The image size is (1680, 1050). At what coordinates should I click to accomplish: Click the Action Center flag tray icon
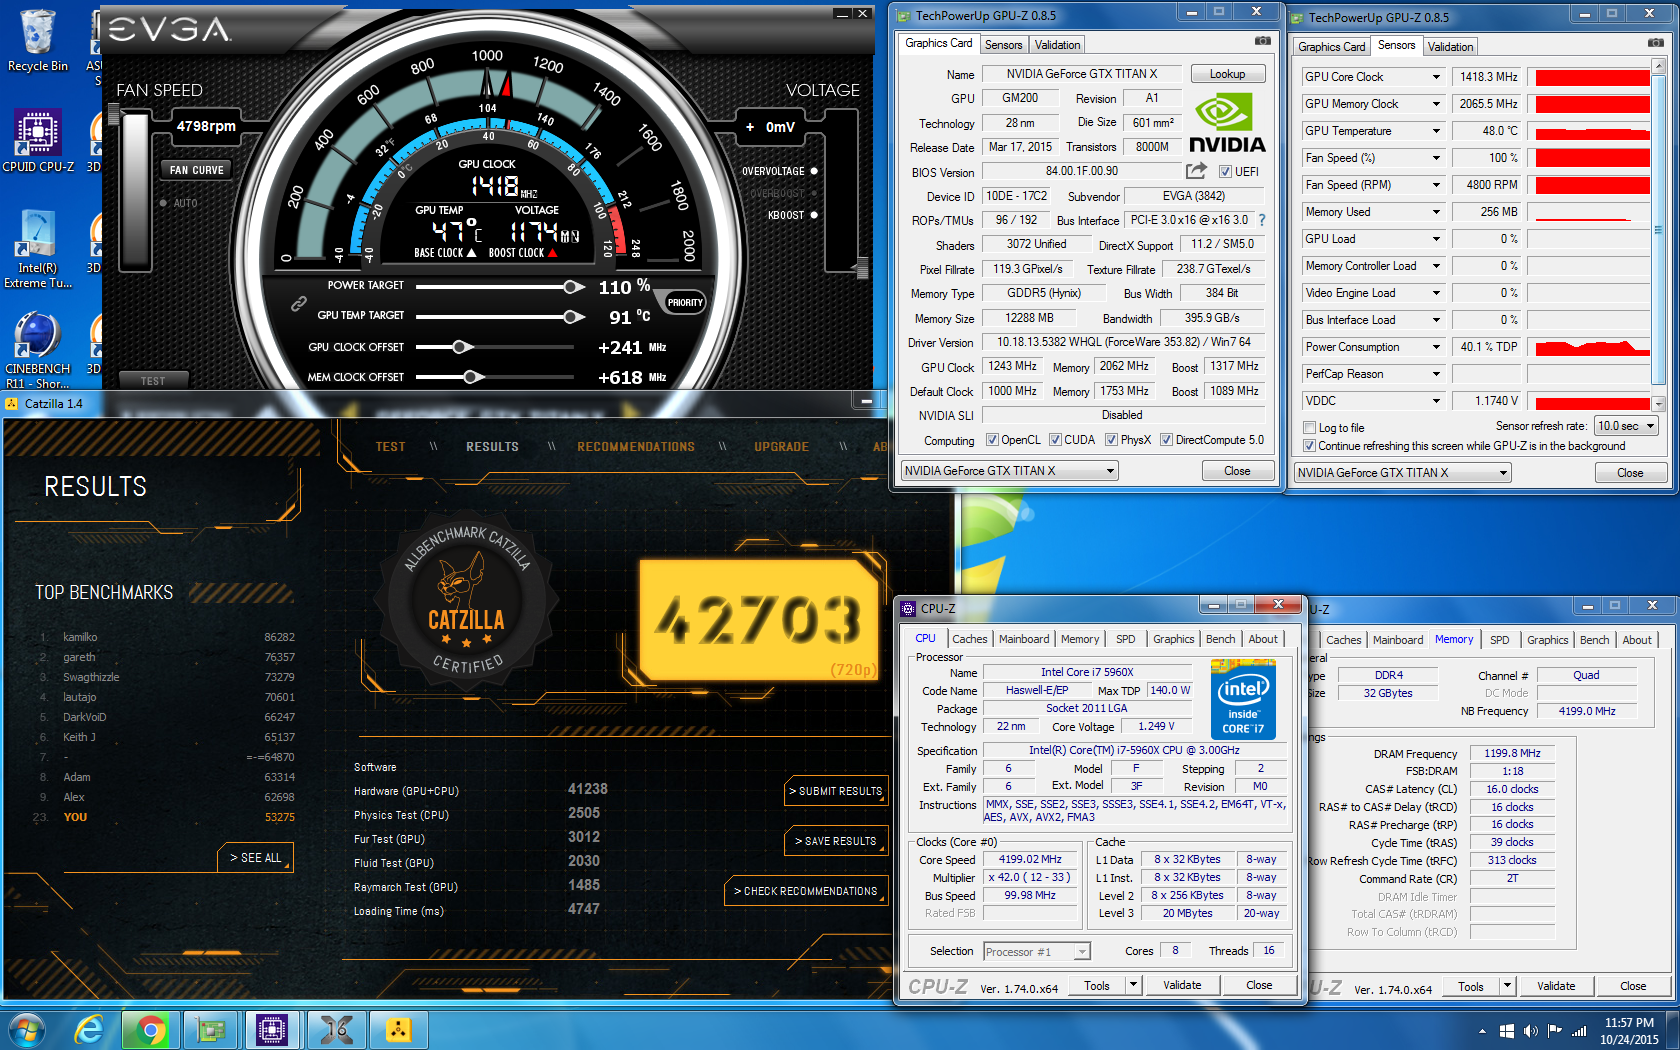click(x=1554, y=1031)
